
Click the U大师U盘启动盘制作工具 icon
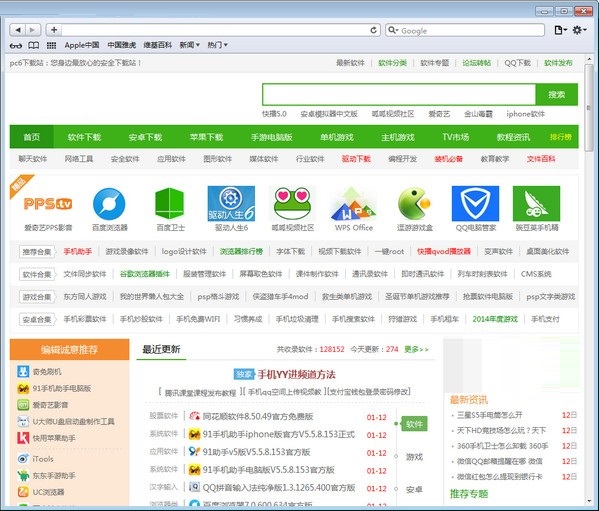tap(23, 421)
